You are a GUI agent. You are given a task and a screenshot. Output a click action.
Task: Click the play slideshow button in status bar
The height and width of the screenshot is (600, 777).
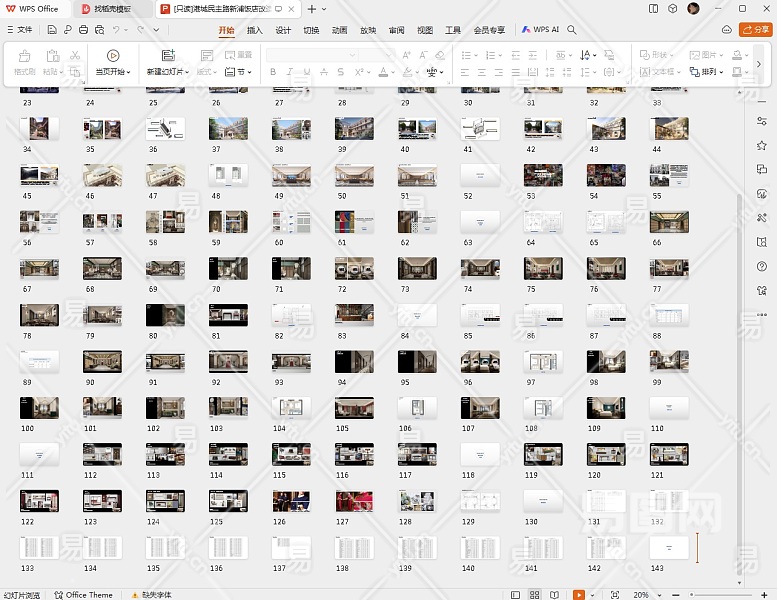click(579, 594)
